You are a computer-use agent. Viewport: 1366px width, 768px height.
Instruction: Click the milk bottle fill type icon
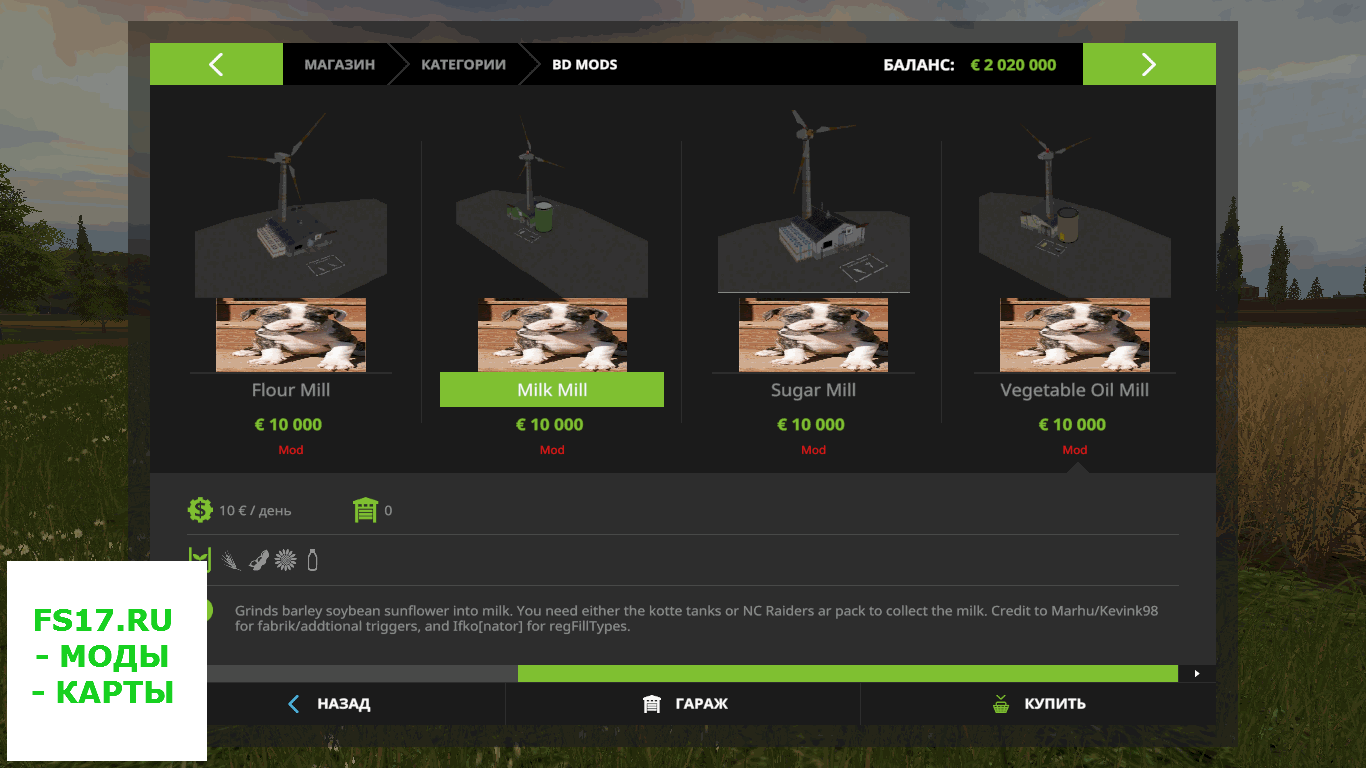[313, 560]
